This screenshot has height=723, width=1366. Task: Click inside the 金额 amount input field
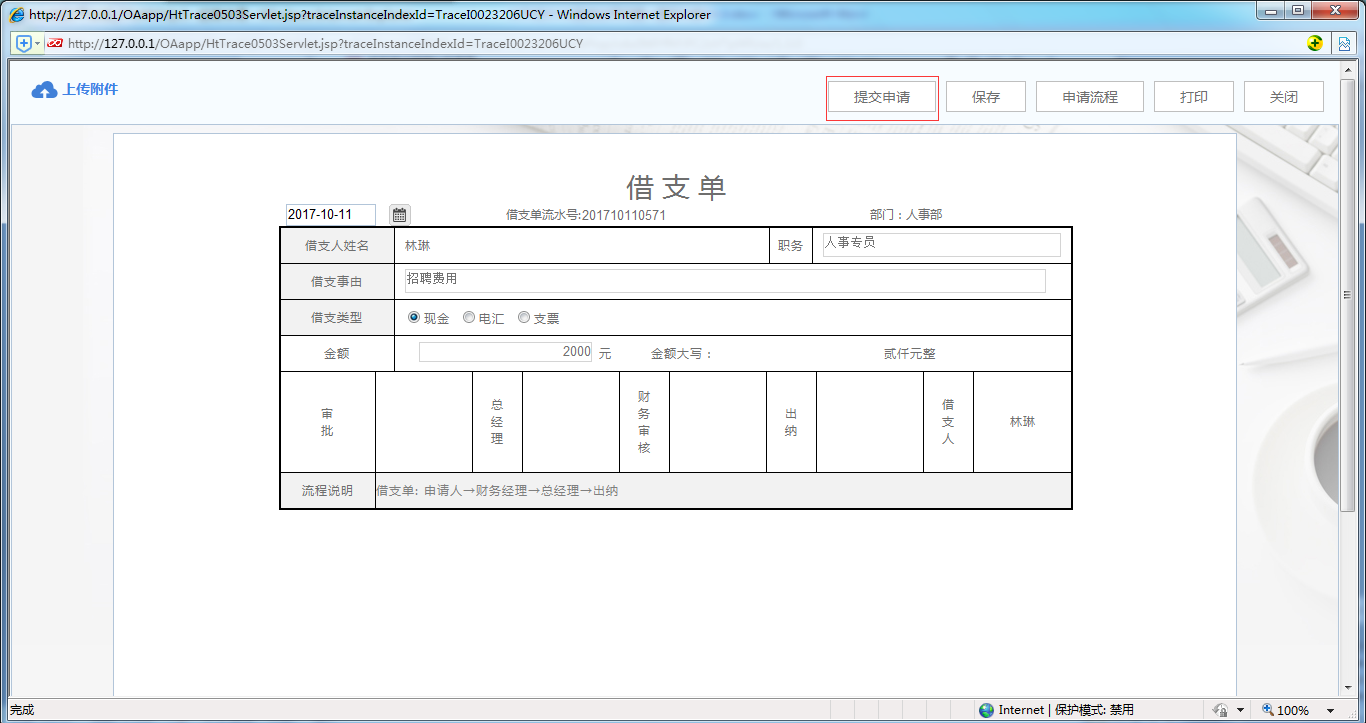point(505,352)
